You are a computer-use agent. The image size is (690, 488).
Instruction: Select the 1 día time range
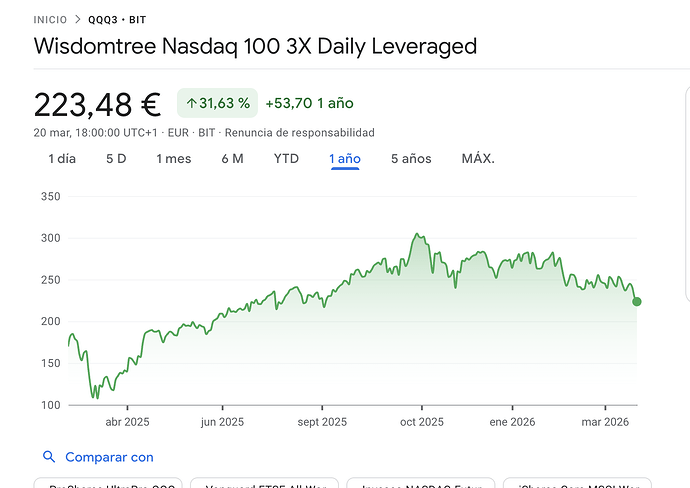[62, 158]
